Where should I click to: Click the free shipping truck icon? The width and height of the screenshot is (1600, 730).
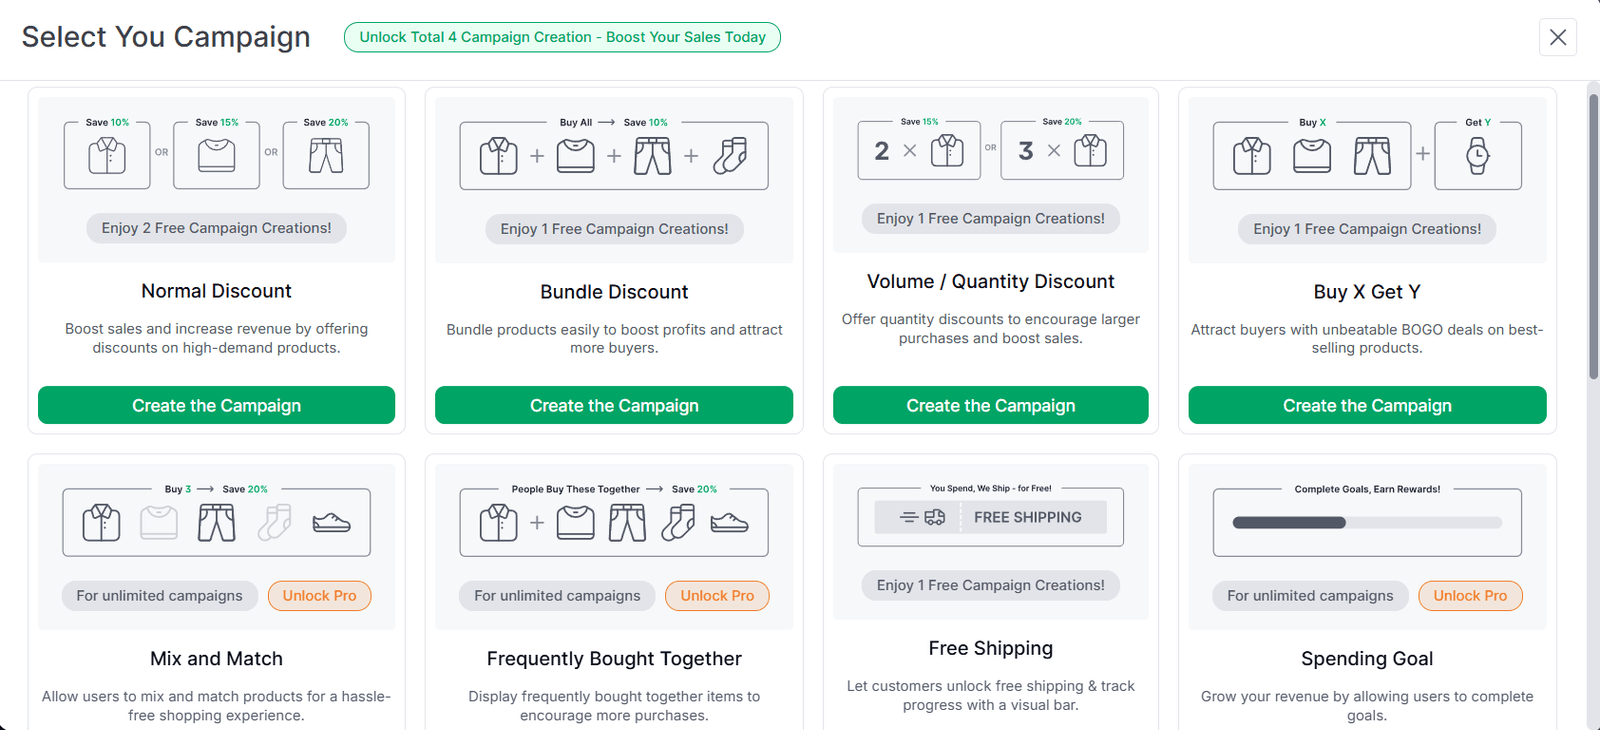(x=934, y=517)
